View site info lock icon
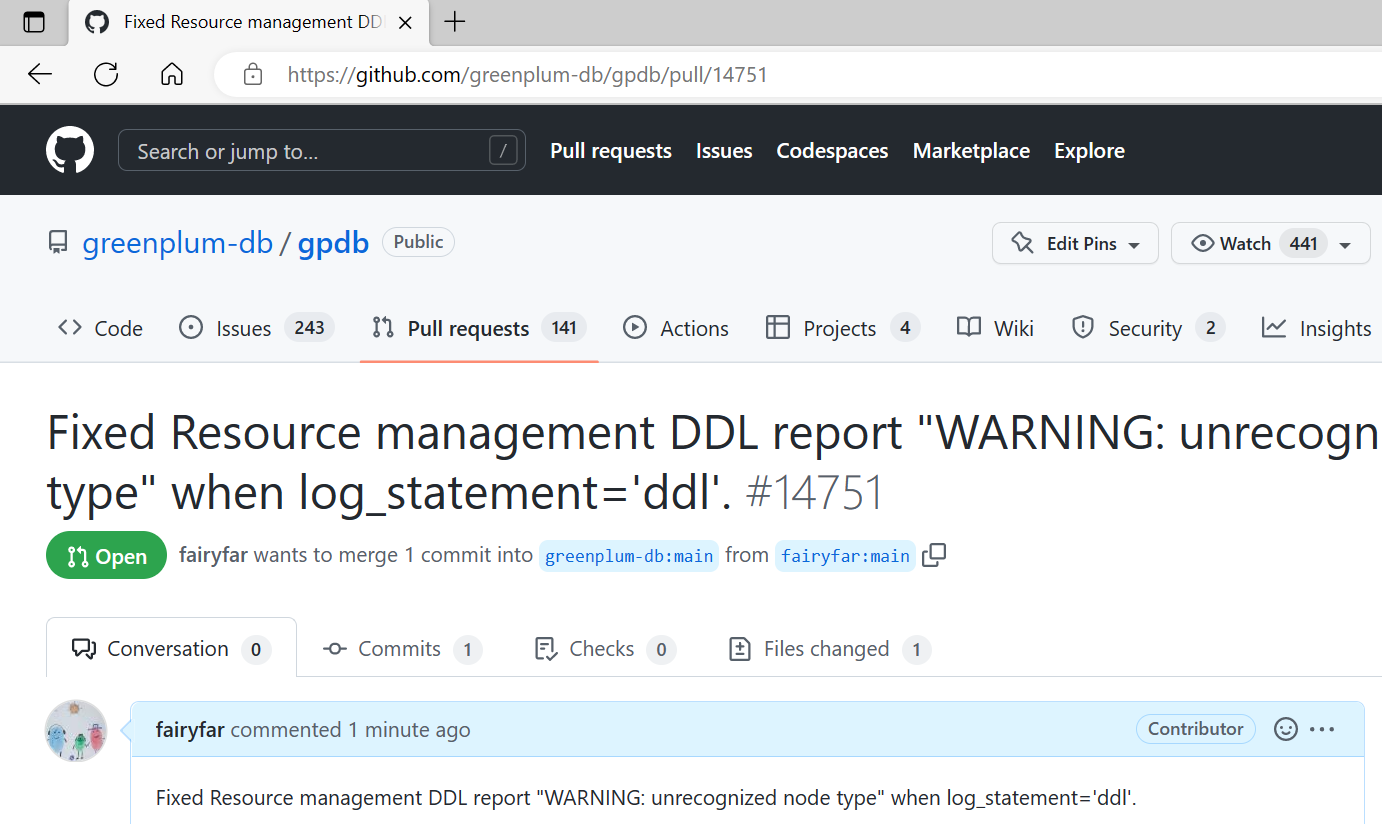Image resolution: width=1382 pixels, height=824 pixels. coord(253,74)
